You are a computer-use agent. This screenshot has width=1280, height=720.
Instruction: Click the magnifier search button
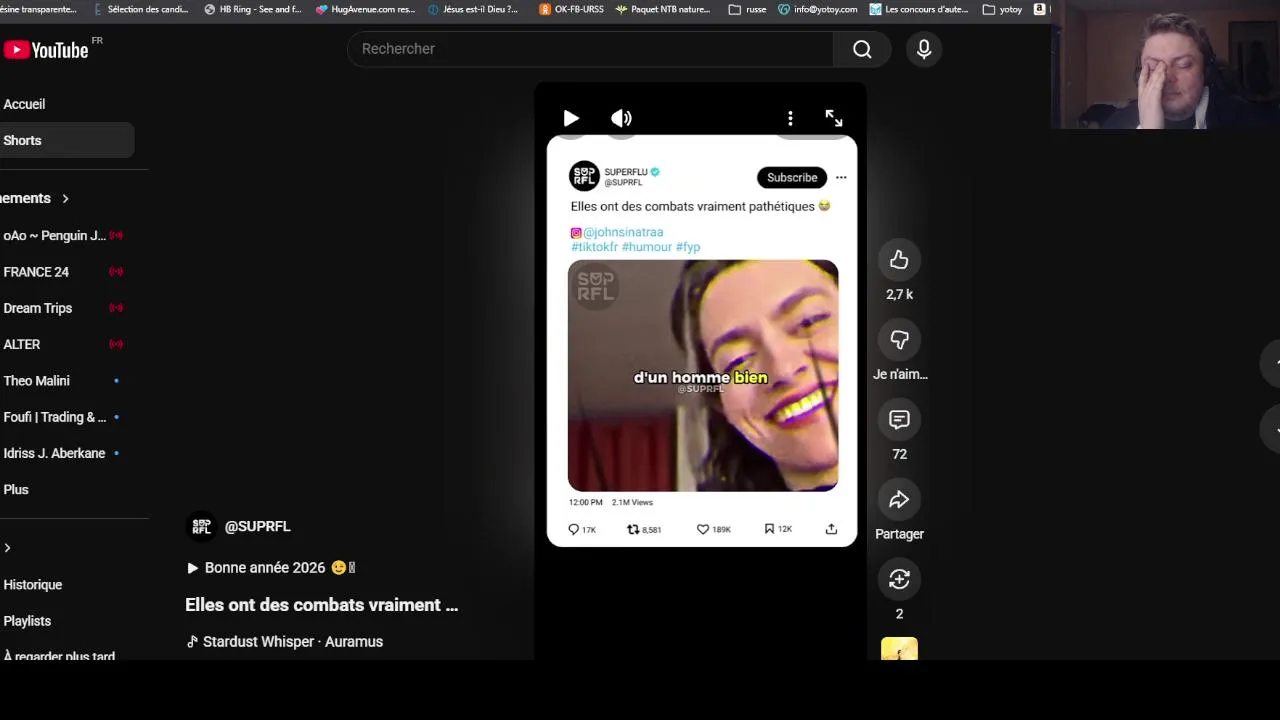(862, 49)
